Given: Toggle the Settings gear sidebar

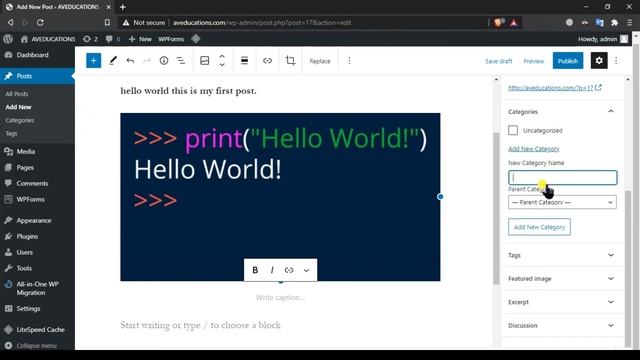Looking at the screenshot, I should pos(599,61).
